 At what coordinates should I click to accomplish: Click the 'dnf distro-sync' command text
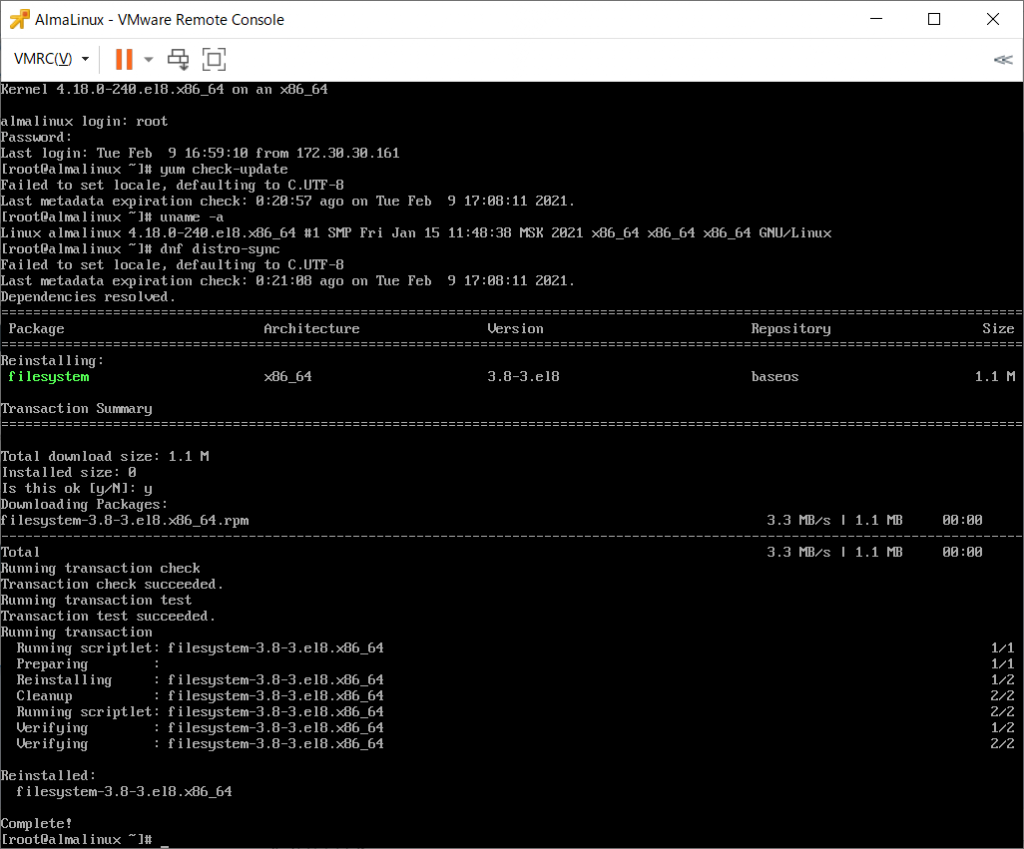pyautogui.click(x=219, y=249)
